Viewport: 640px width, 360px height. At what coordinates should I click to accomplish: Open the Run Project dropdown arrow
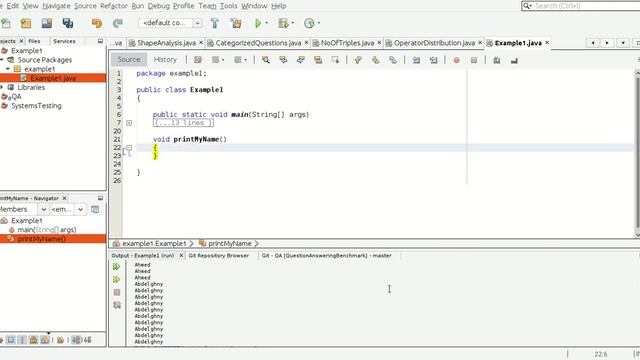267,23
